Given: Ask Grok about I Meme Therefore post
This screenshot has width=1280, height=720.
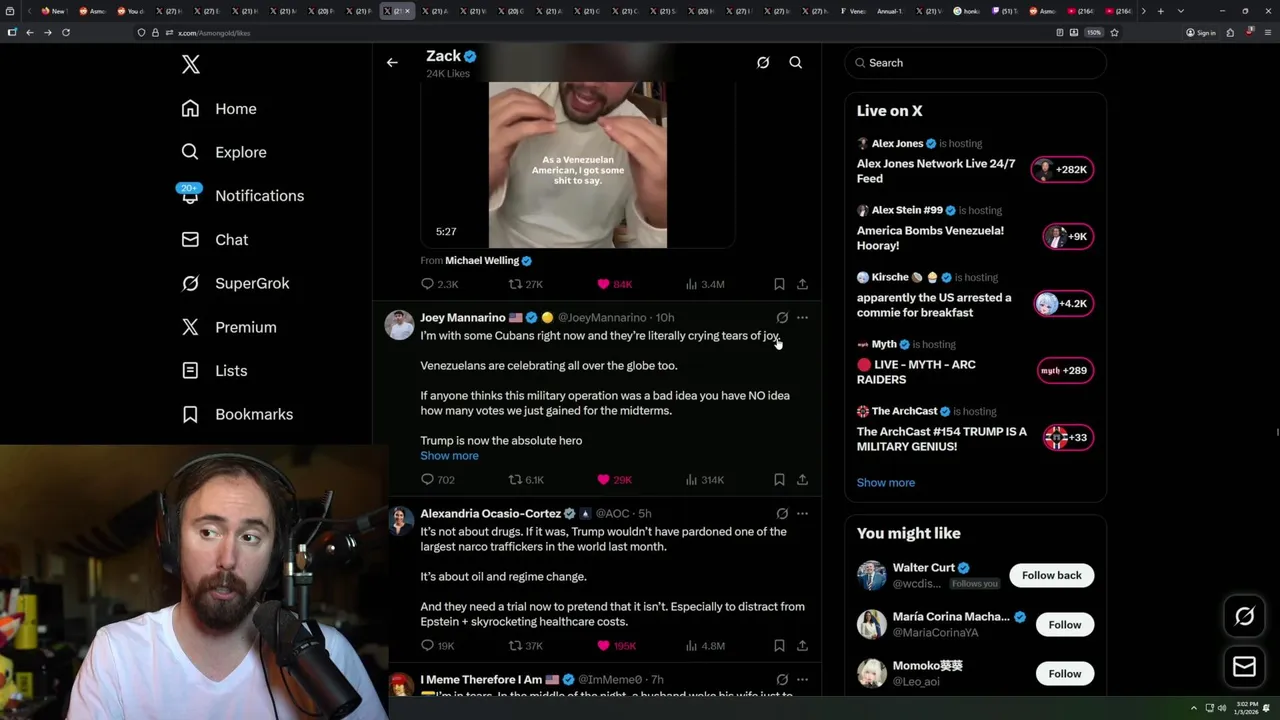Looking at the screenshot, I should [x=782, y=680].
